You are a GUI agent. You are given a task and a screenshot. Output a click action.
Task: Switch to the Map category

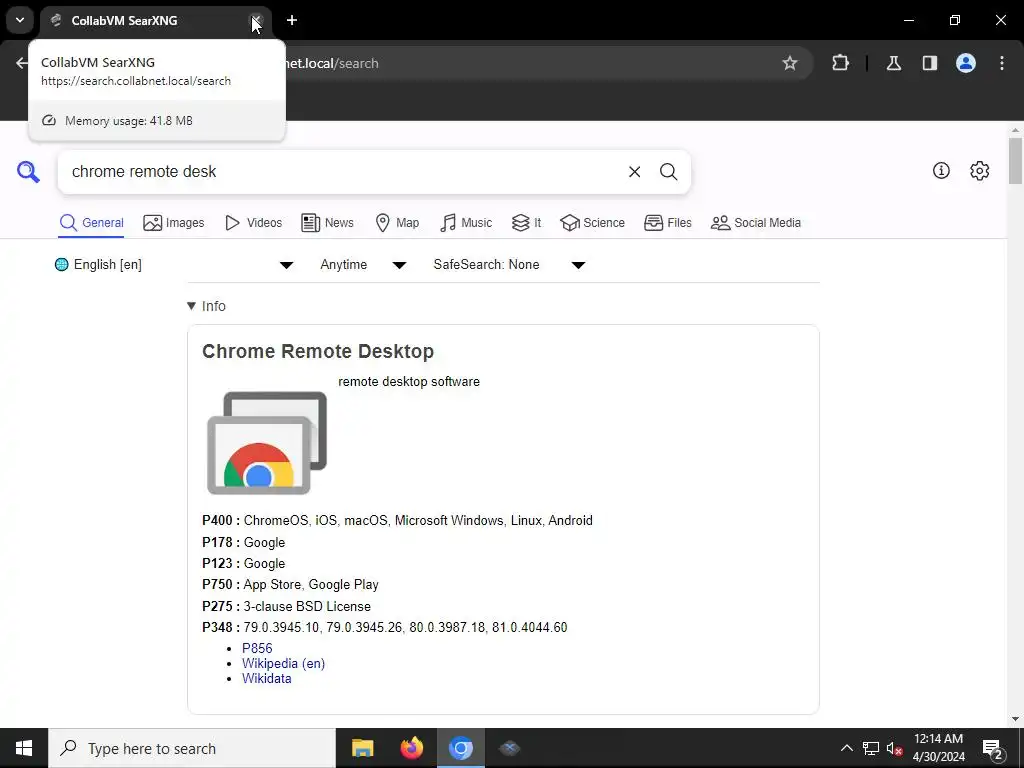click(x=397, y=223)
